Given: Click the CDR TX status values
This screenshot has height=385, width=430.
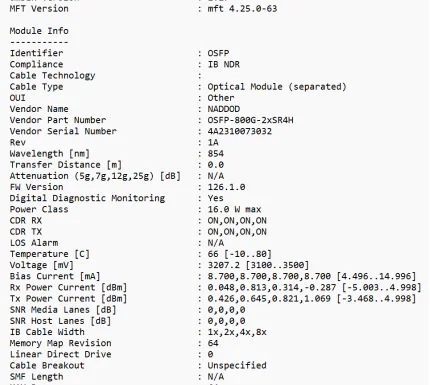Looking at the screenshot, I should pyautogui.click(x=237, y=232).
